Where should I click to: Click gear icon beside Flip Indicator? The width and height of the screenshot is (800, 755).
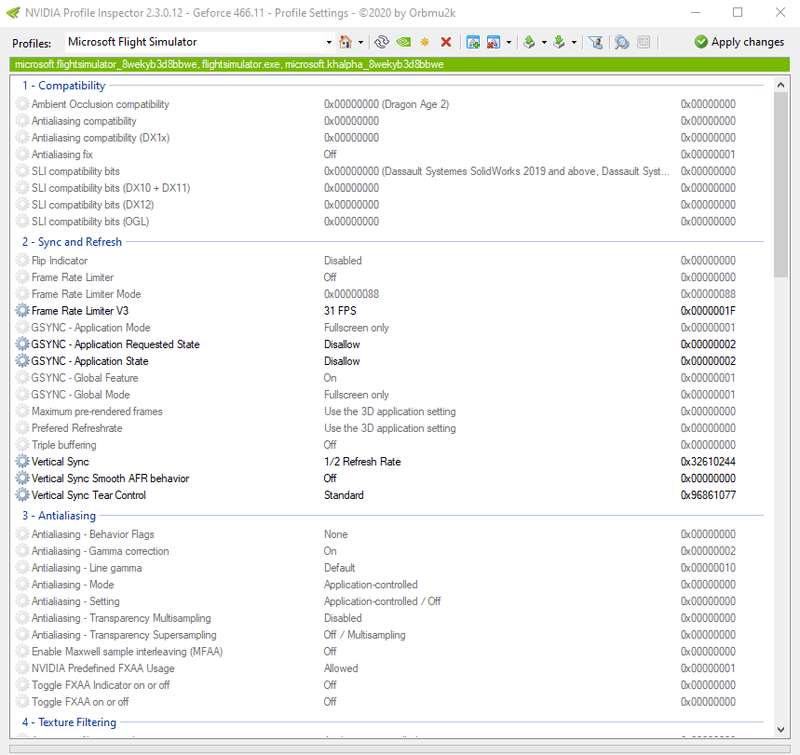[x=22, y=261]
